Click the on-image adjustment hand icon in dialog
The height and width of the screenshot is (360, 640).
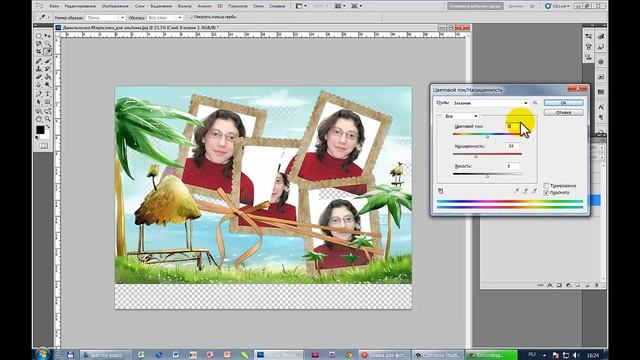[x=441, y=191]
